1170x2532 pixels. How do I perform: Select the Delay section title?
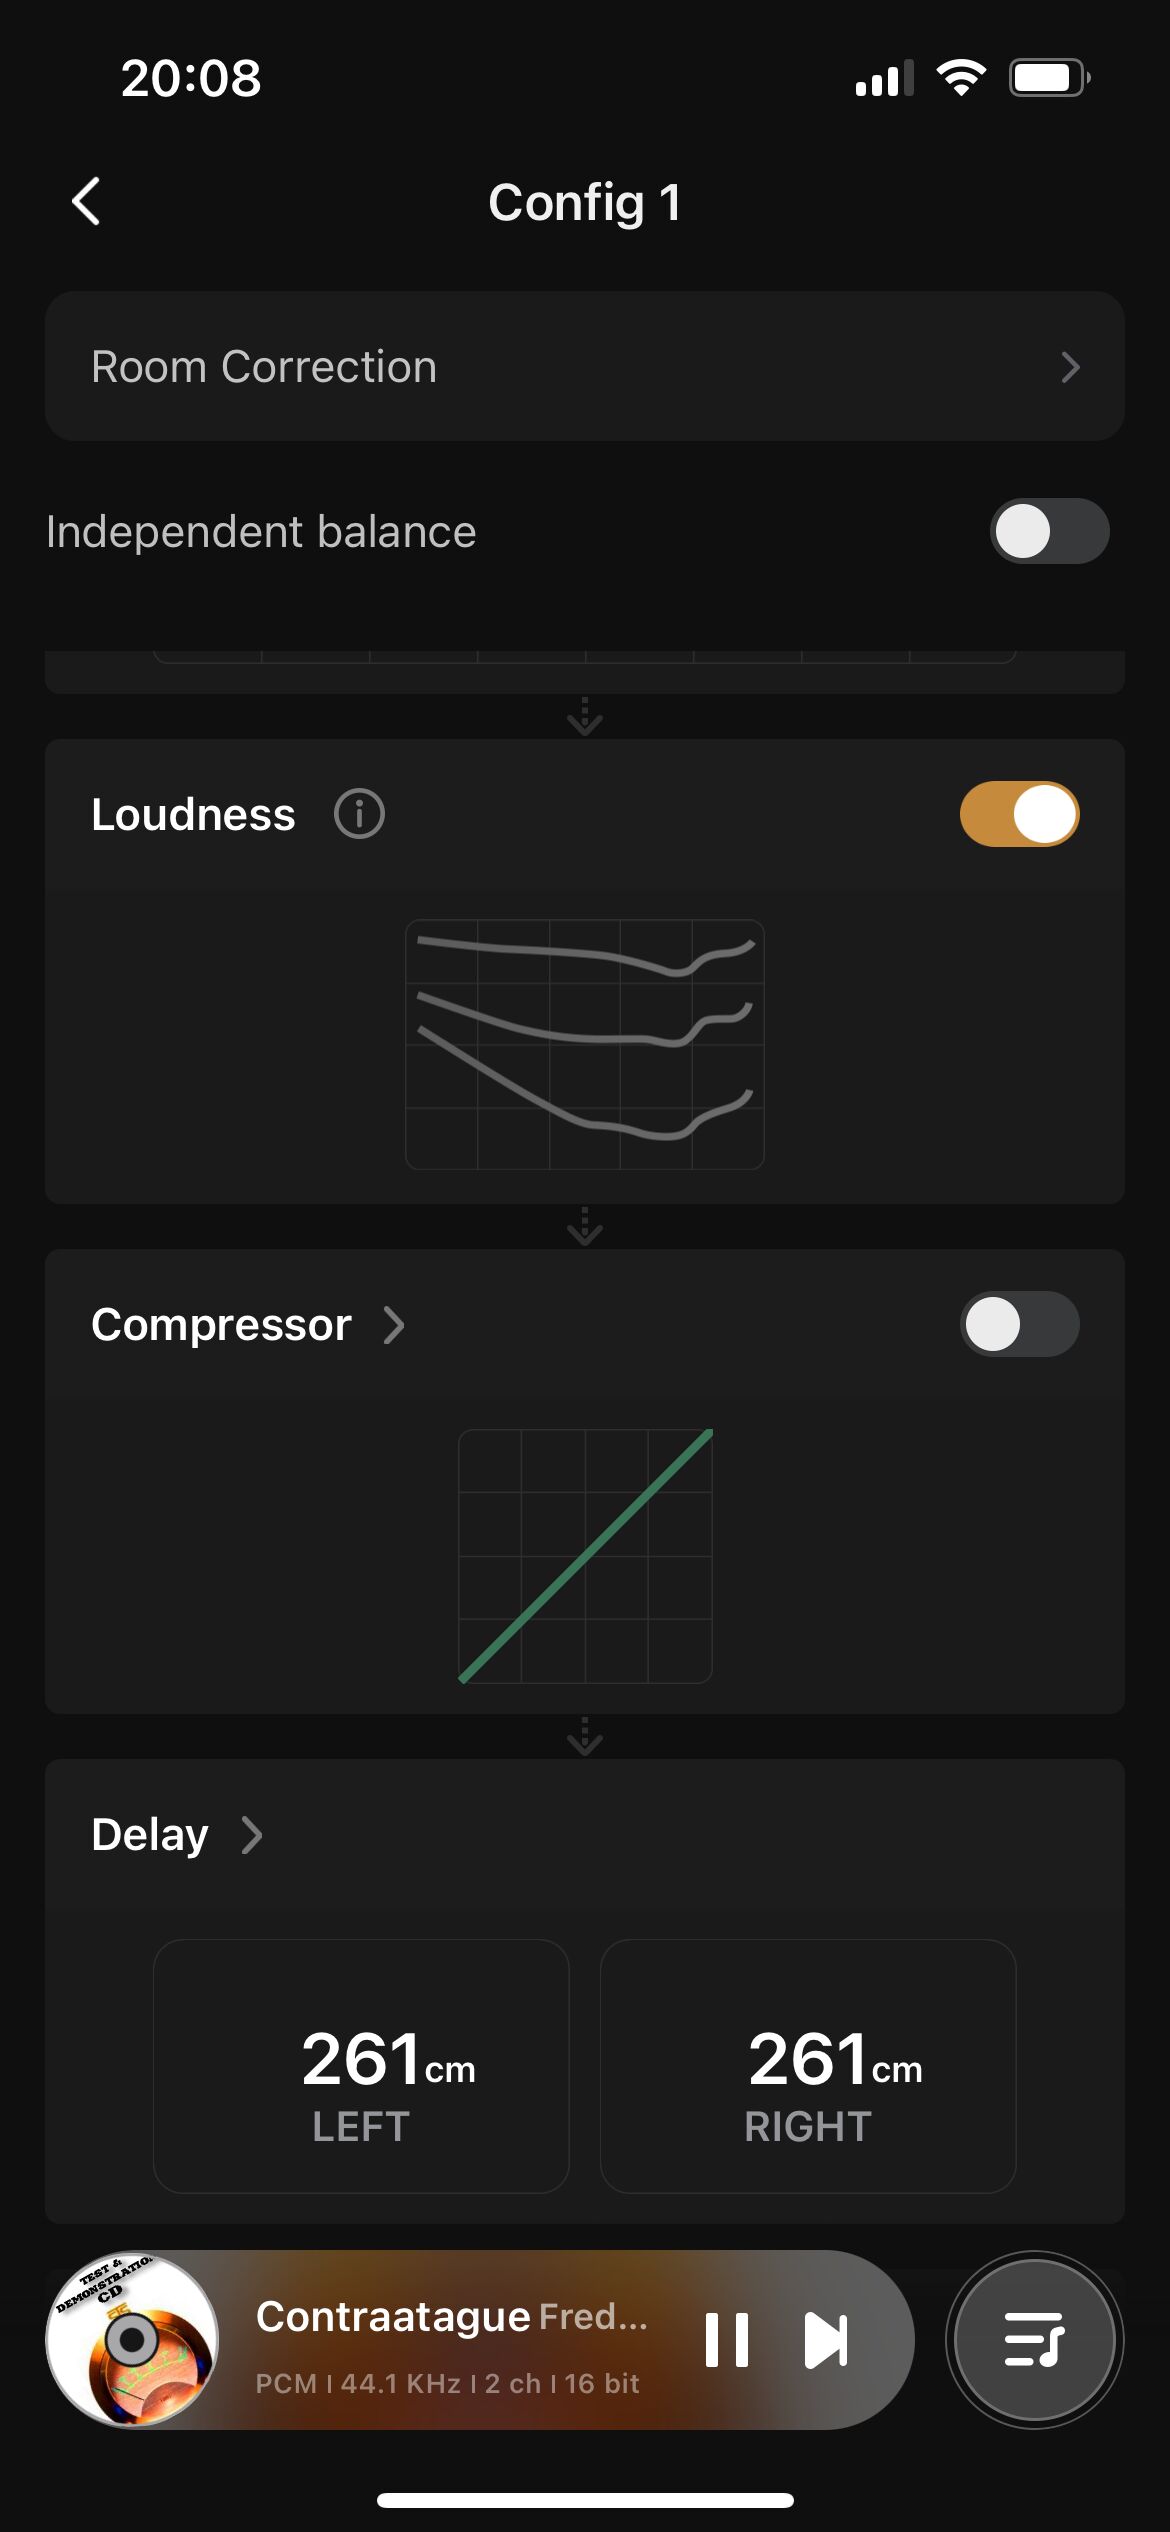click(150, 1835)
